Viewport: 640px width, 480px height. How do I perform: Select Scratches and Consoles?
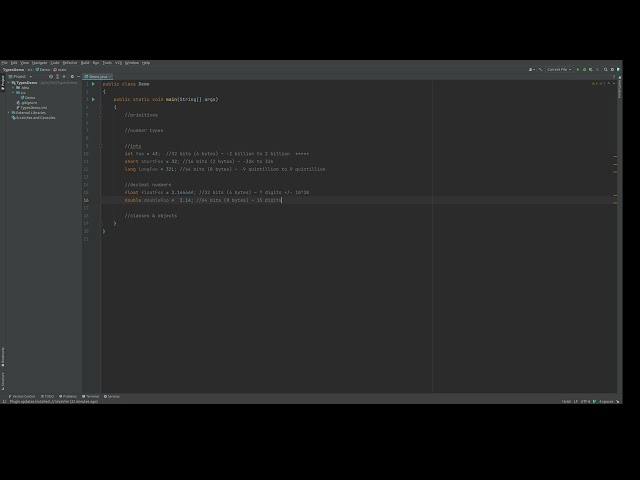tap(34, 118)
